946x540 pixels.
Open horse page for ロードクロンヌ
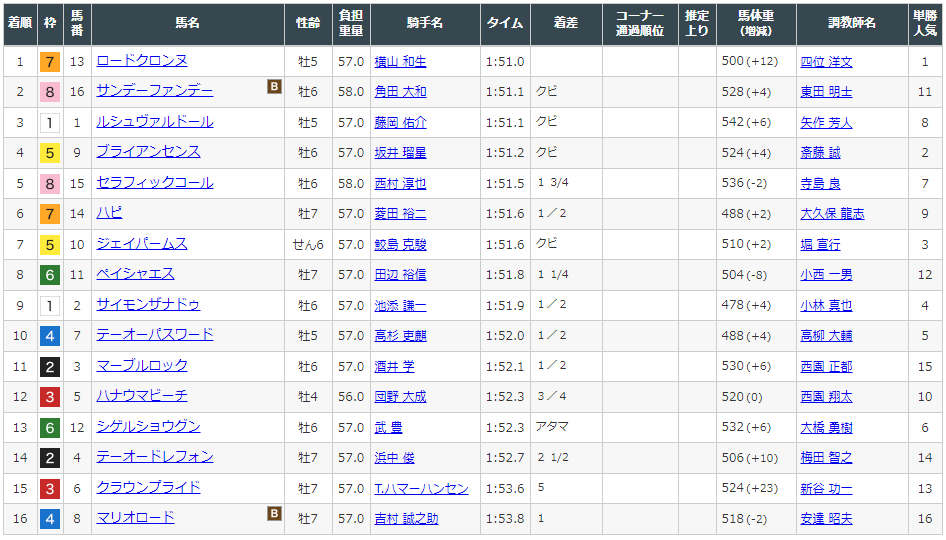(x=141, y=61)
